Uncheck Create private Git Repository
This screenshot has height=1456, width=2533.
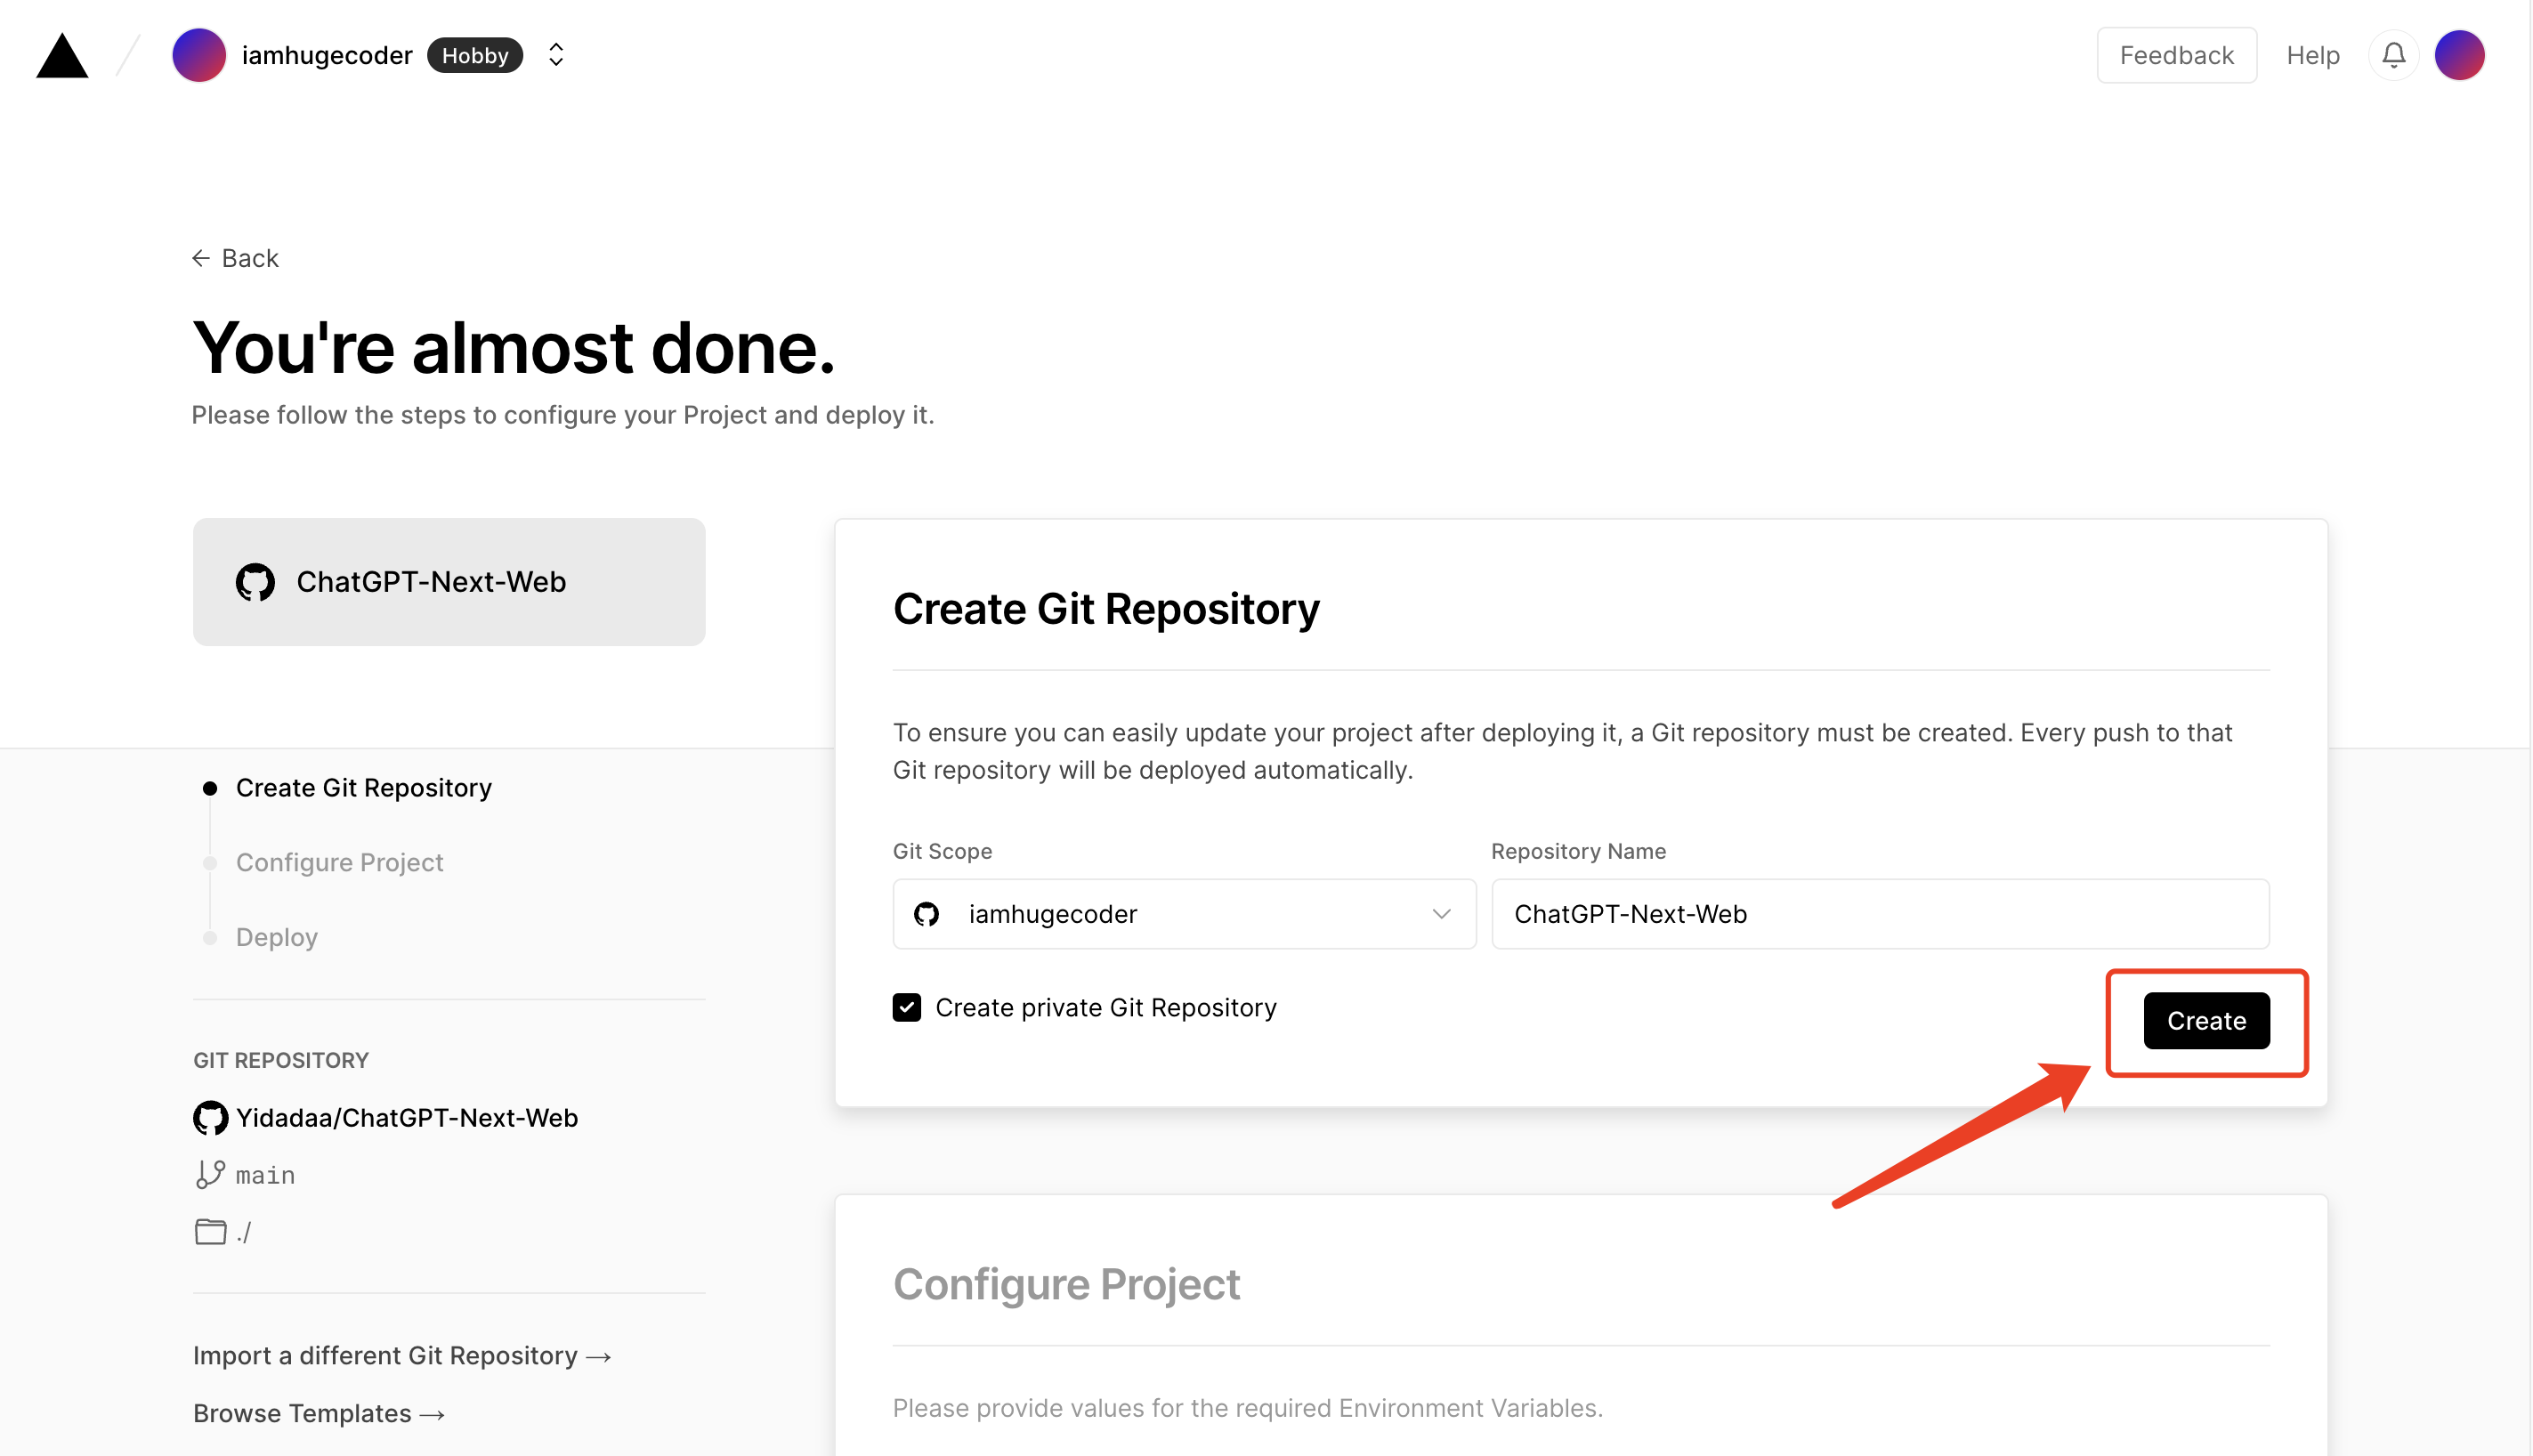click(906, 1007)
